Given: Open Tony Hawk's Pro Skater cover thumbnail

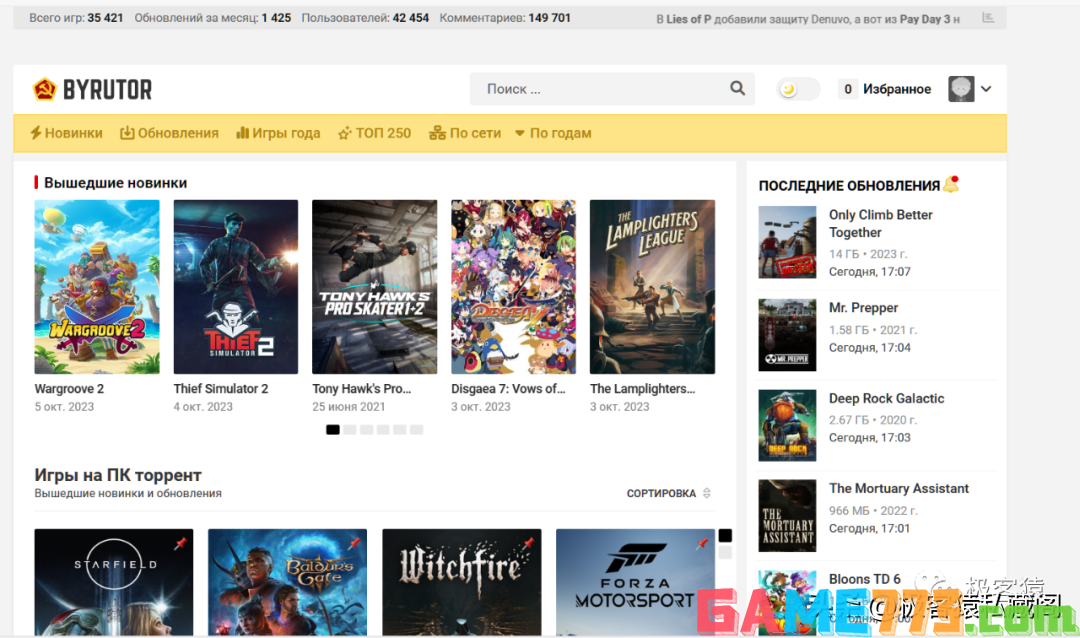Looking at the screenshot, I should click(x=375, y=287).
